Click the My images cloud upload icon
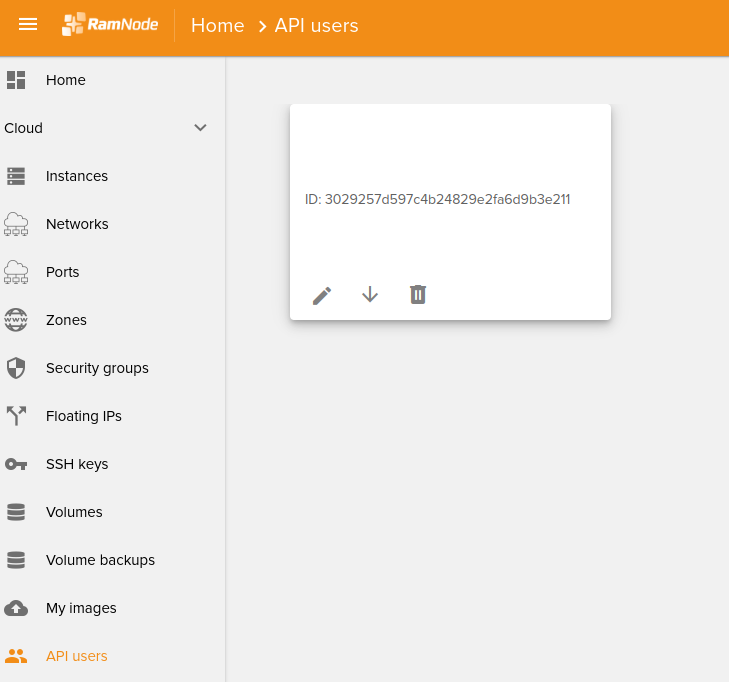The image size is (729, 682). [16, 608]
